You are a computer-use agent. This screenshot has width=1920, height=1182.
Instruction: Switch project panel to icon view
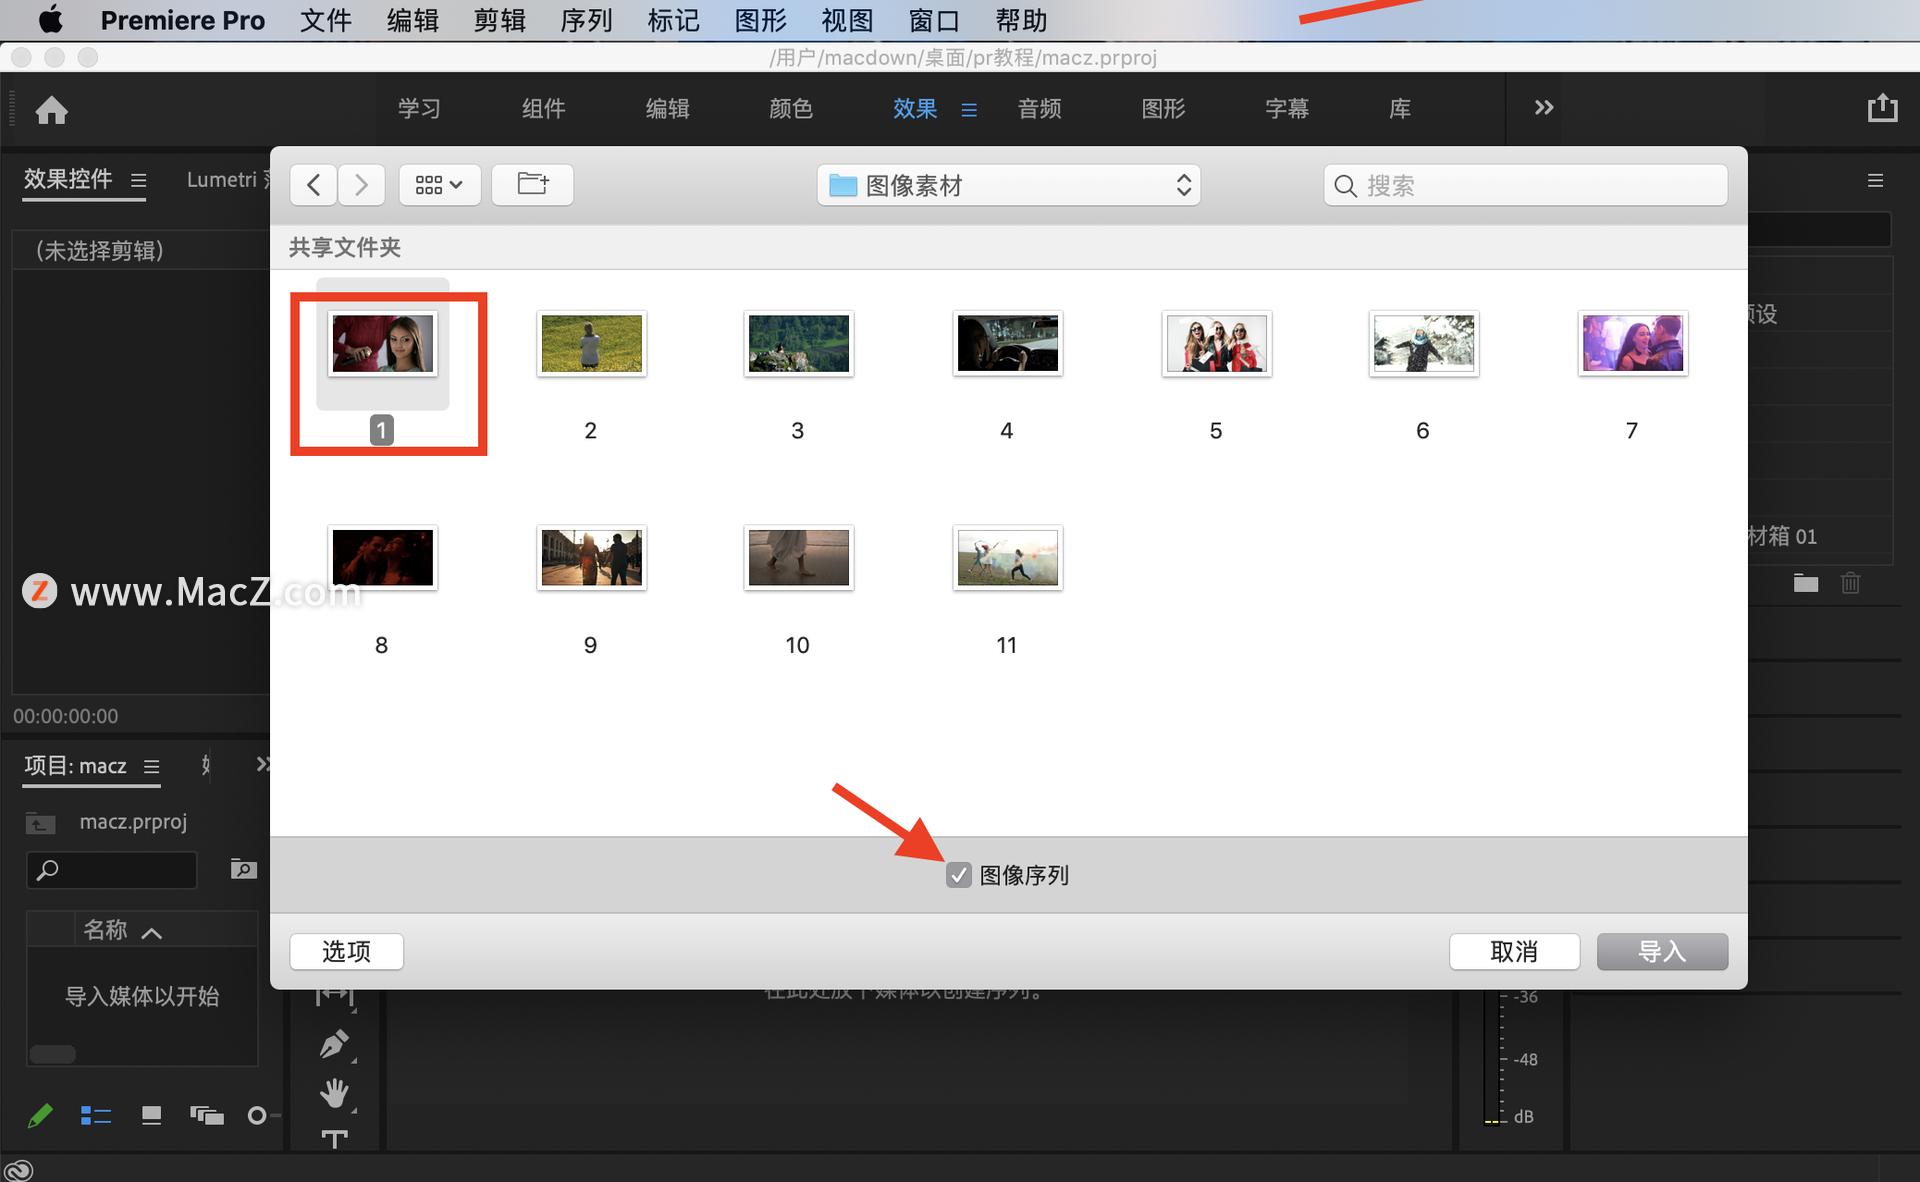pyautogui.click(x=151, y=1115)
